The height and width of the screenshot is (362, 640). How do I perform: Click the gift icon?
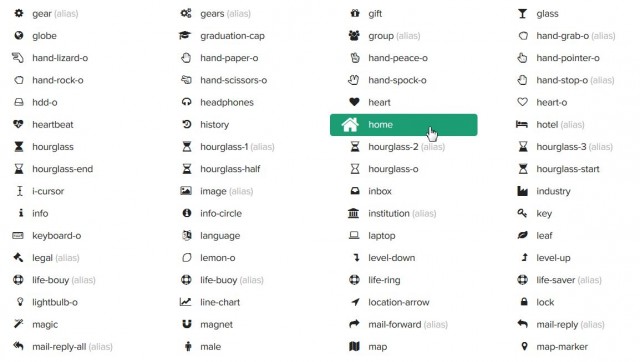(x=355, y=13)
